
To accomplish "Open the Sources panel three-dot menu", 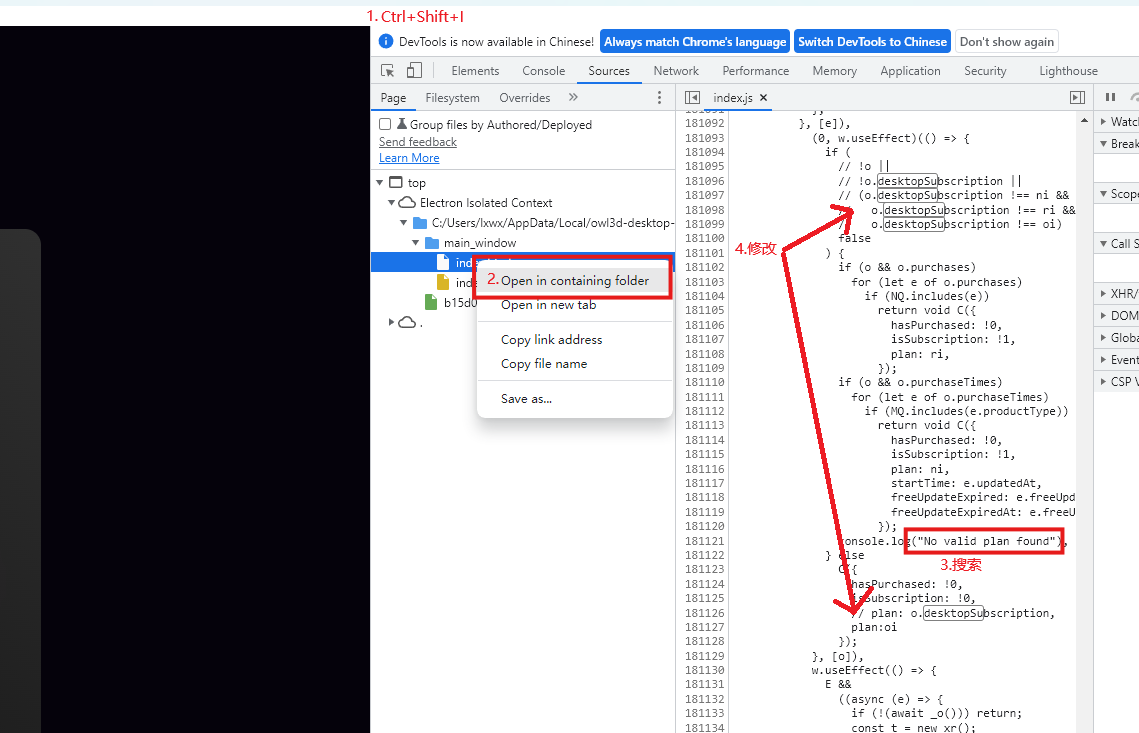I will [659, 98].
